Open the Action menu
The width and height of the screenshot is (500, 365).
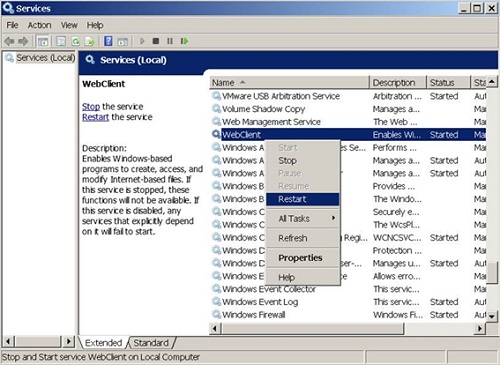39,25
